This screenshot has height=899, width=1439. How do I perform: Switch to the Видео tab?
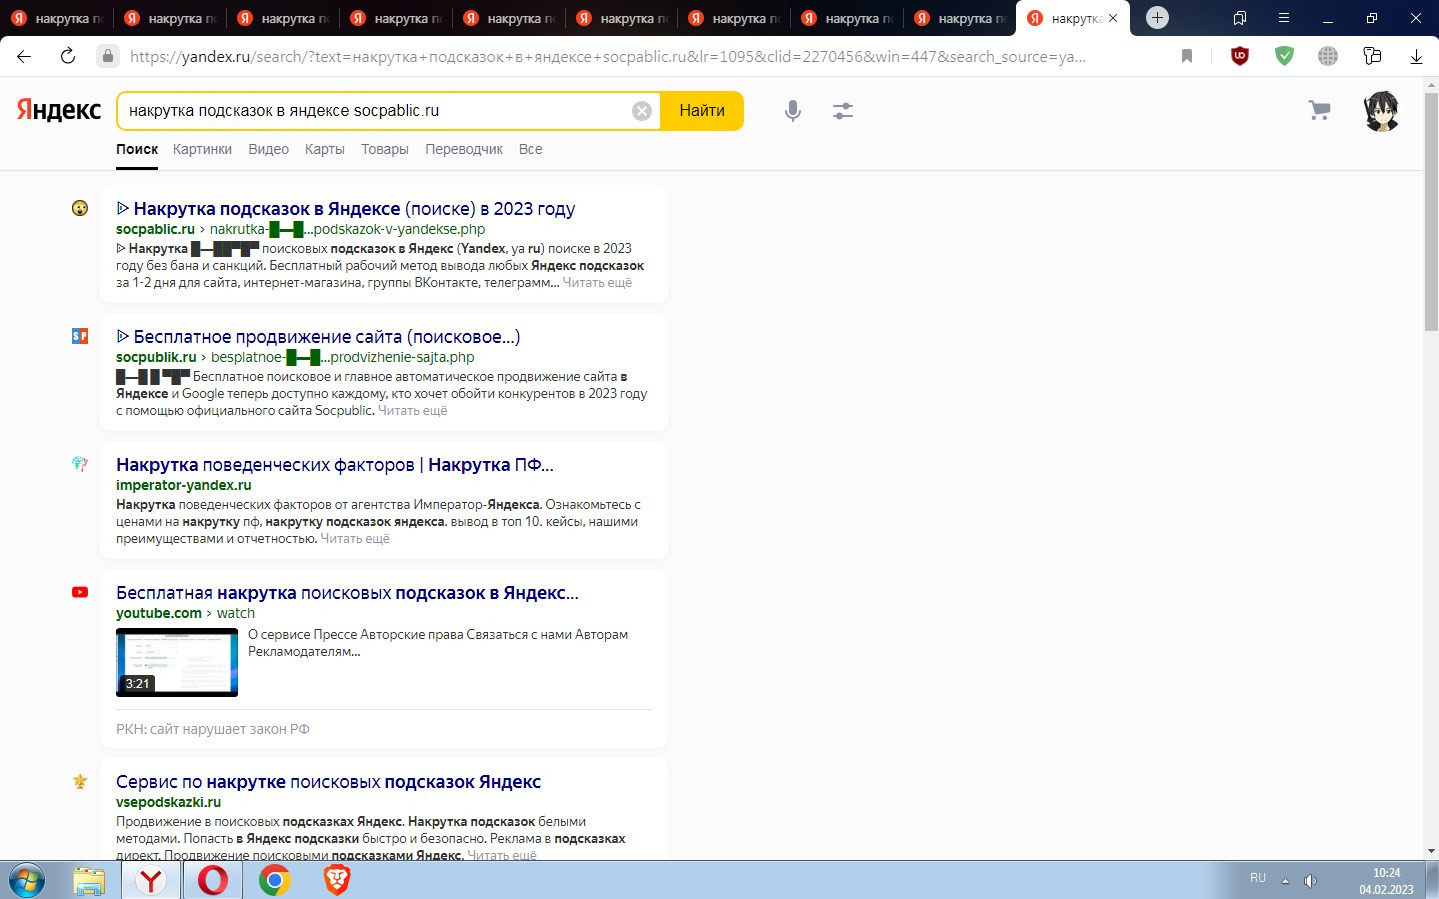click(268, 149)
